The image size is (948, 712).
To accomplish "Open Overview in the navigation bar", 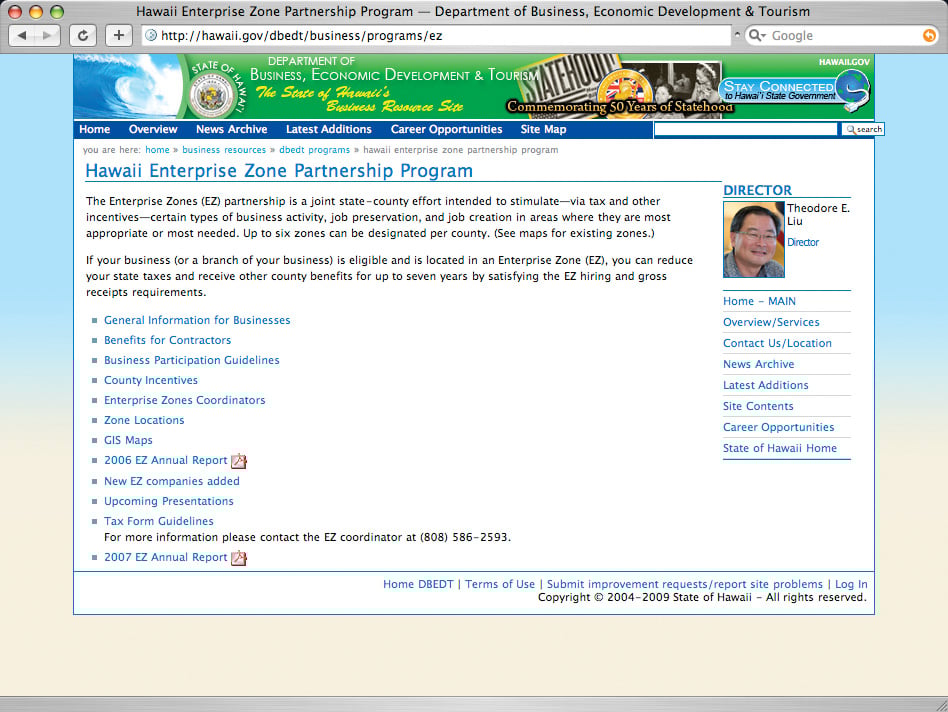I will coord(153,129).
